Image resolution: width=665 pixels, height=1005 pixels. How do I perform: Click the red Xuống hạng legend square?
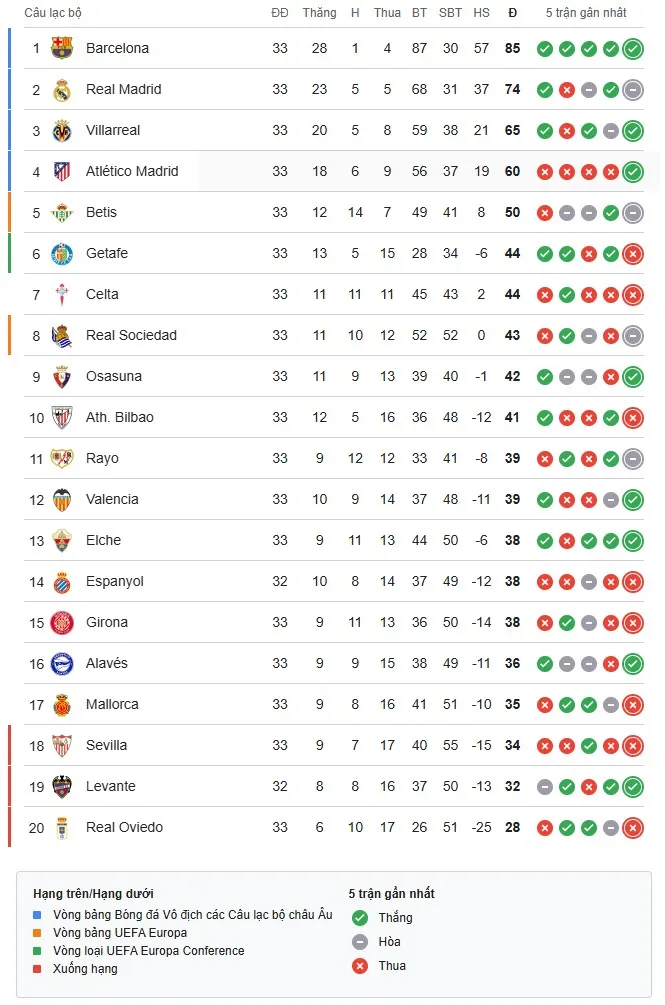pyautogui.click(x=36, y=968)
